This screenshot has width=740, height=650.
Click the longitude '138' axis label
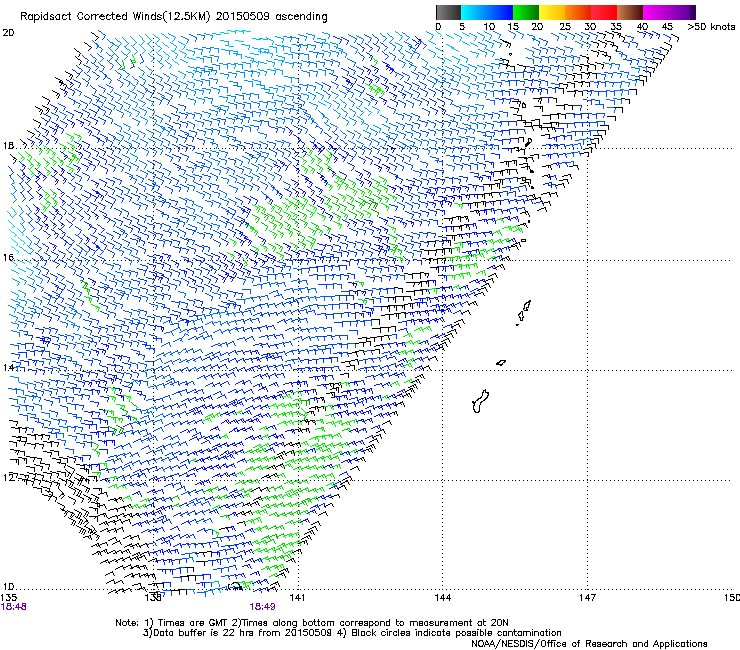click(x=153, y=598)
